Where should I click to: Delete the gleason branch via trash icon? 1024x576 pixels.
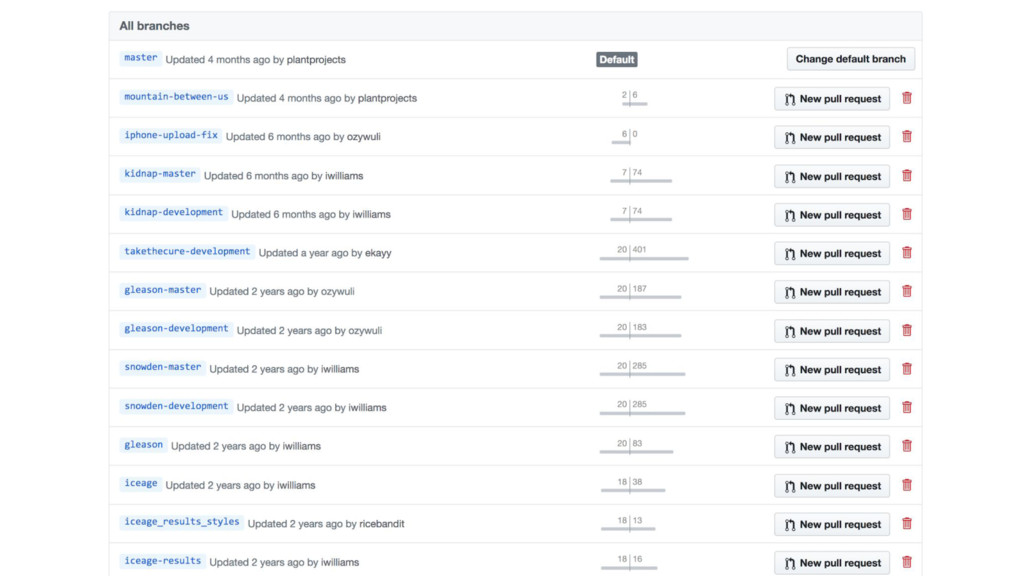[x=906, y=446]
